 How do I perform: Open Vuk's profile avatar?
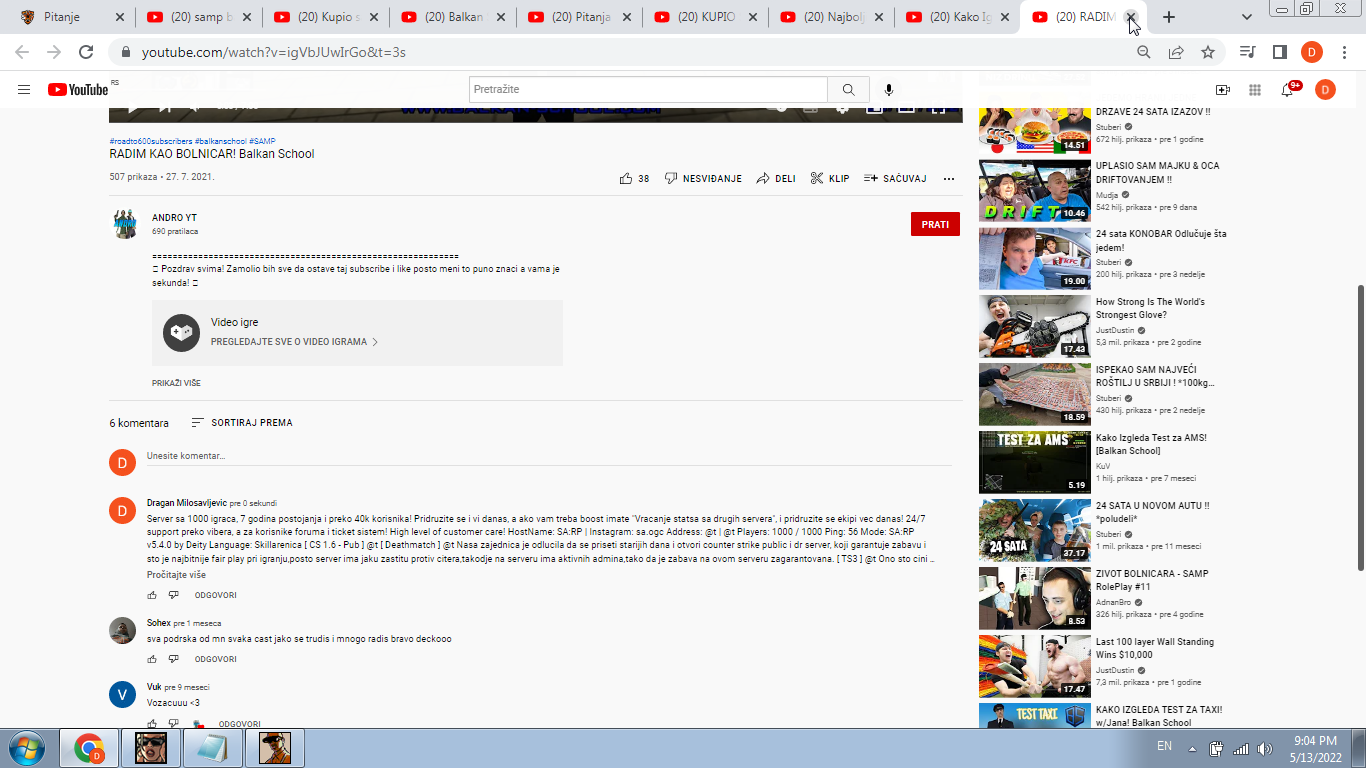(122, 695)
